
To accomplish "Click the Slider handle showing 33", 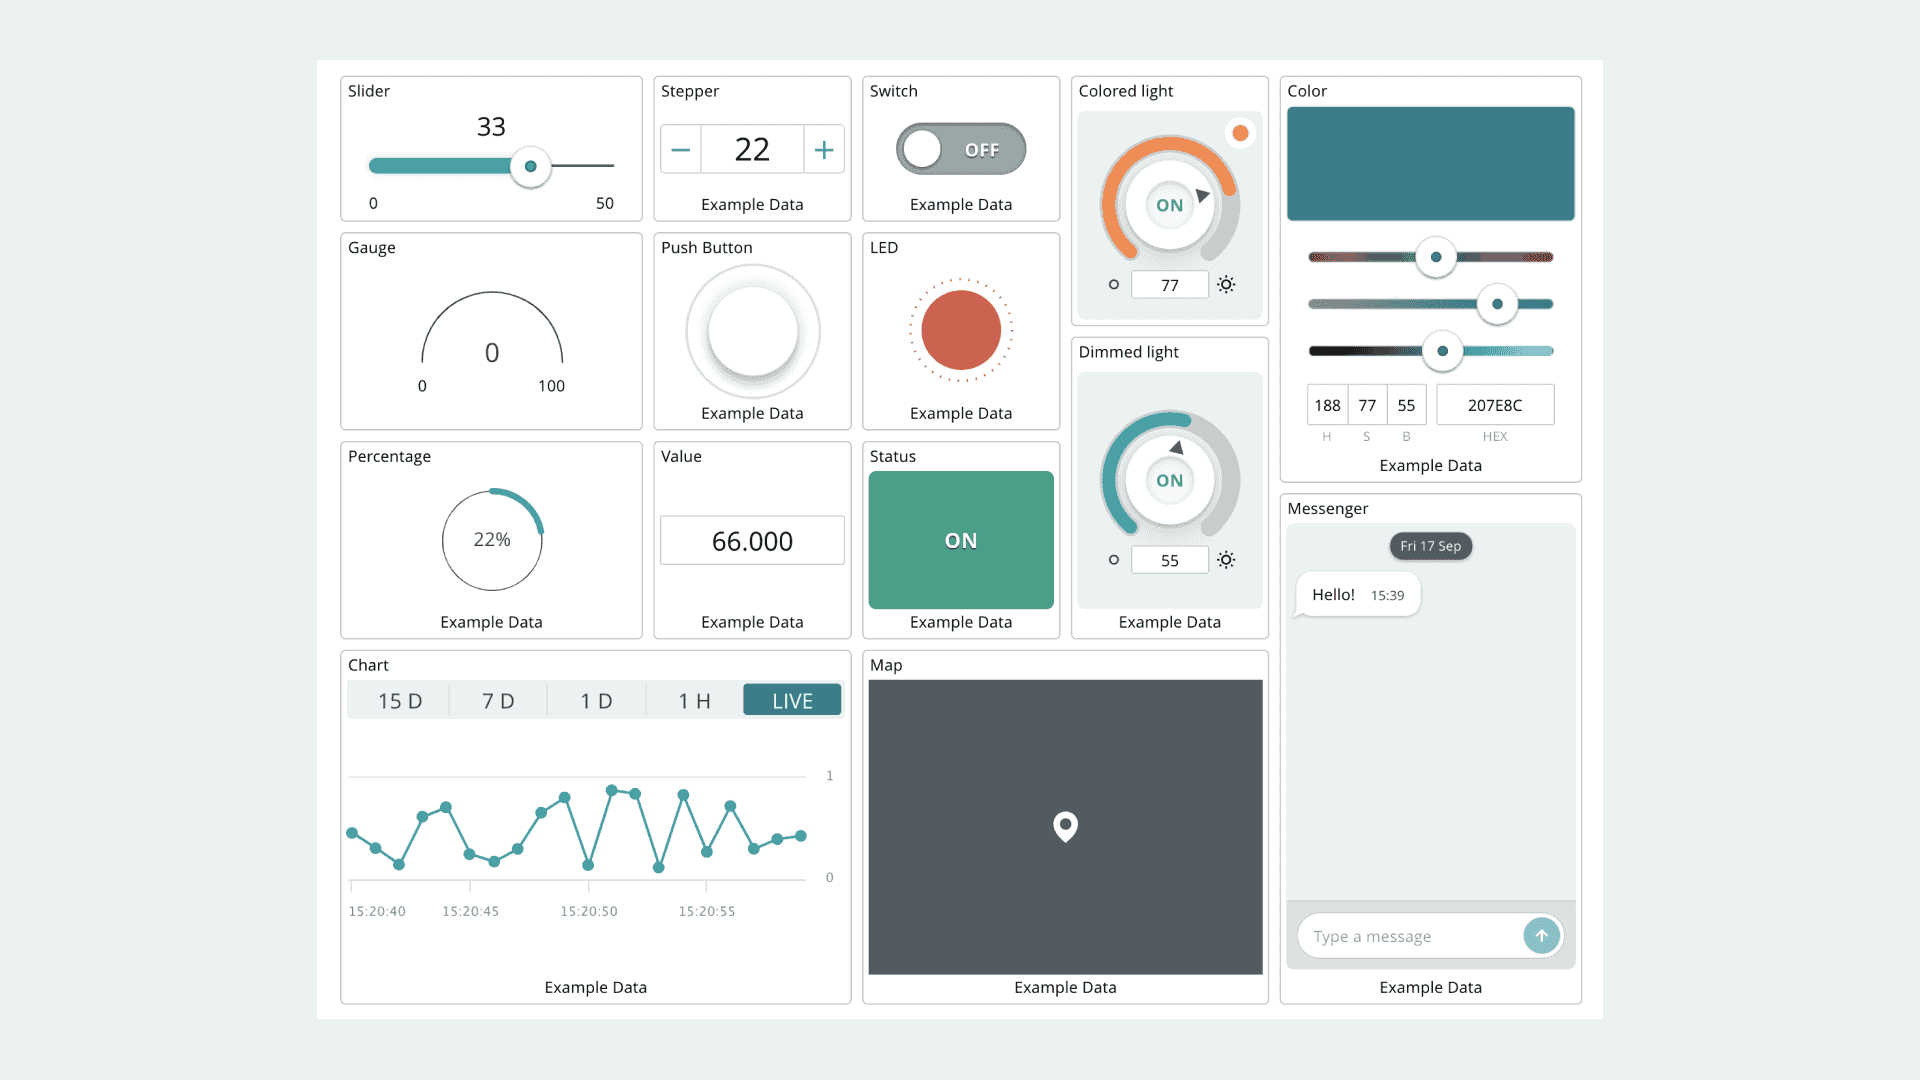I will (x=531, y=167).
